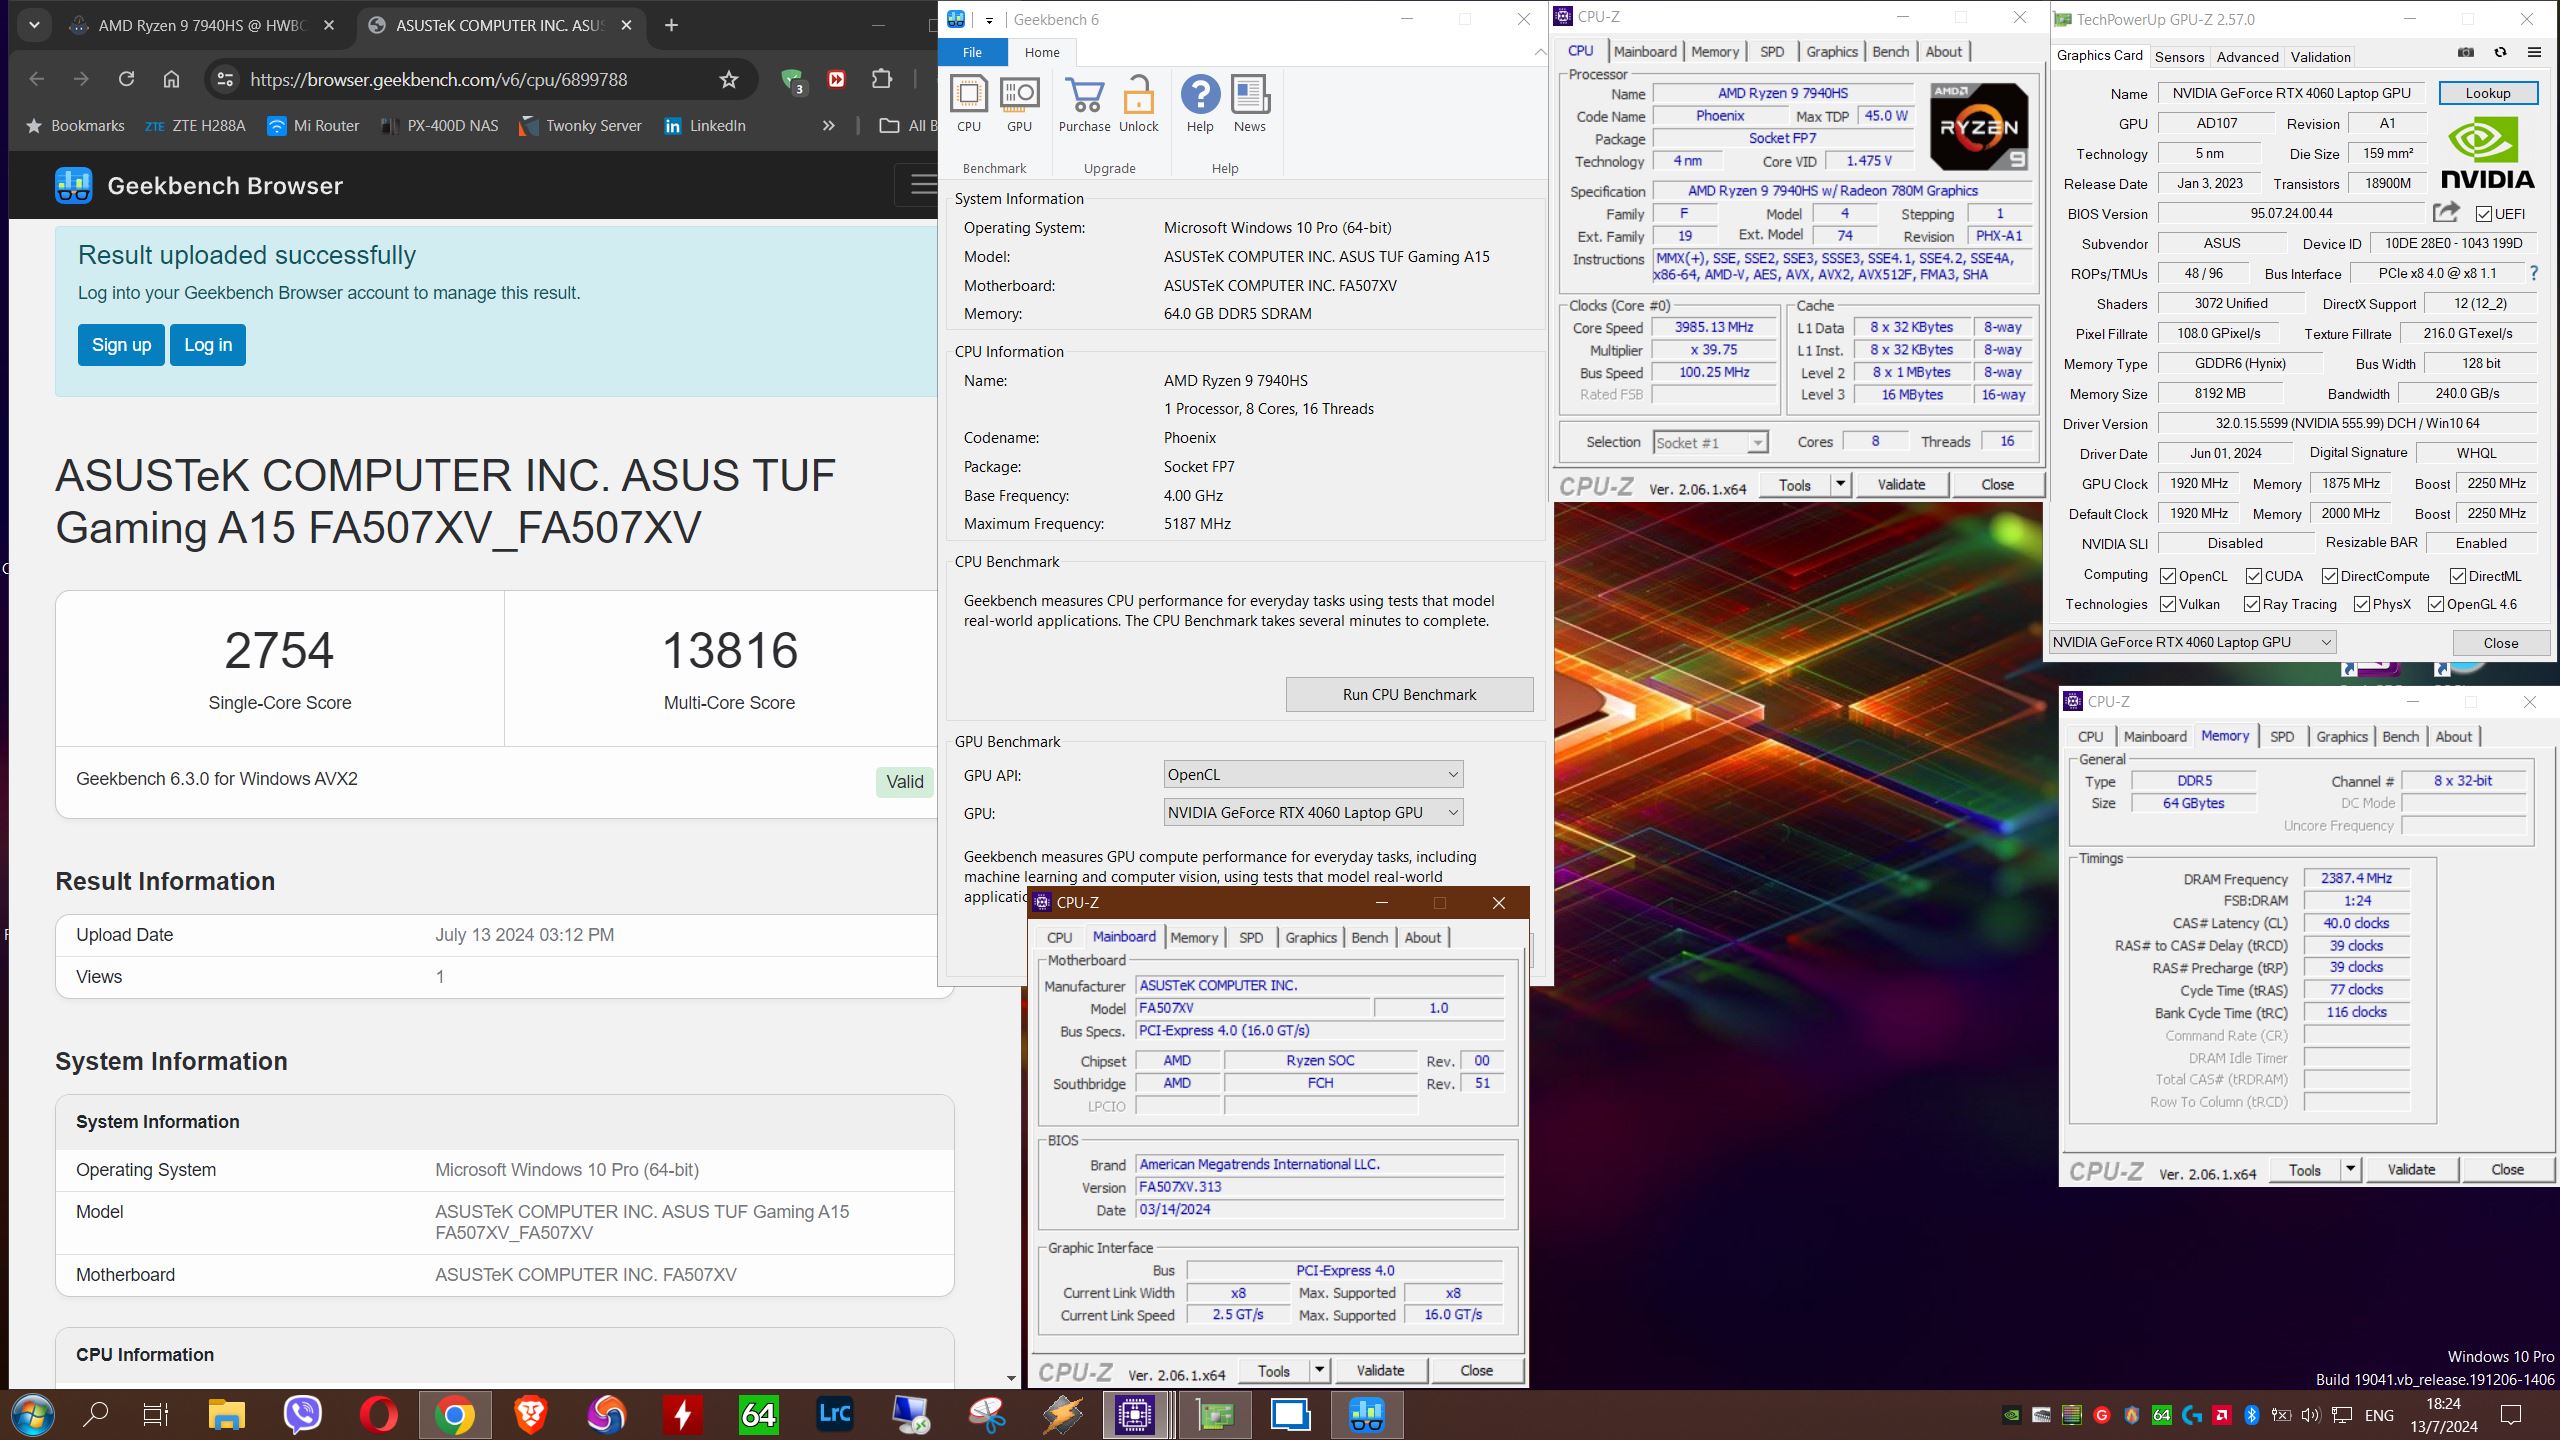Open the File tab in Geekbench 6
Viewport: 2560px width, 1440px height.
click(972, 52)
